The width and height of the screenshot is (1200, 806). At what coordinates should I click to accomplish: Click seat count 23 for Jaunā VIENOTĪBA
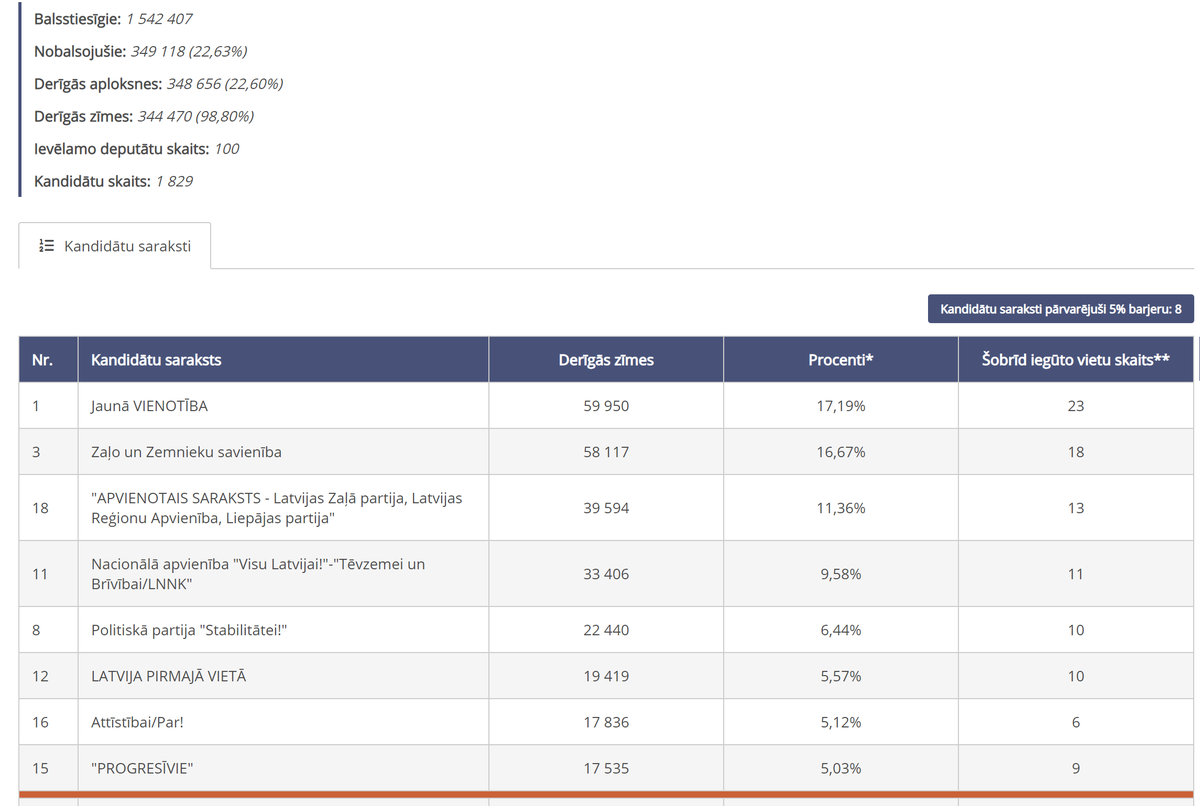[1076, 406]
